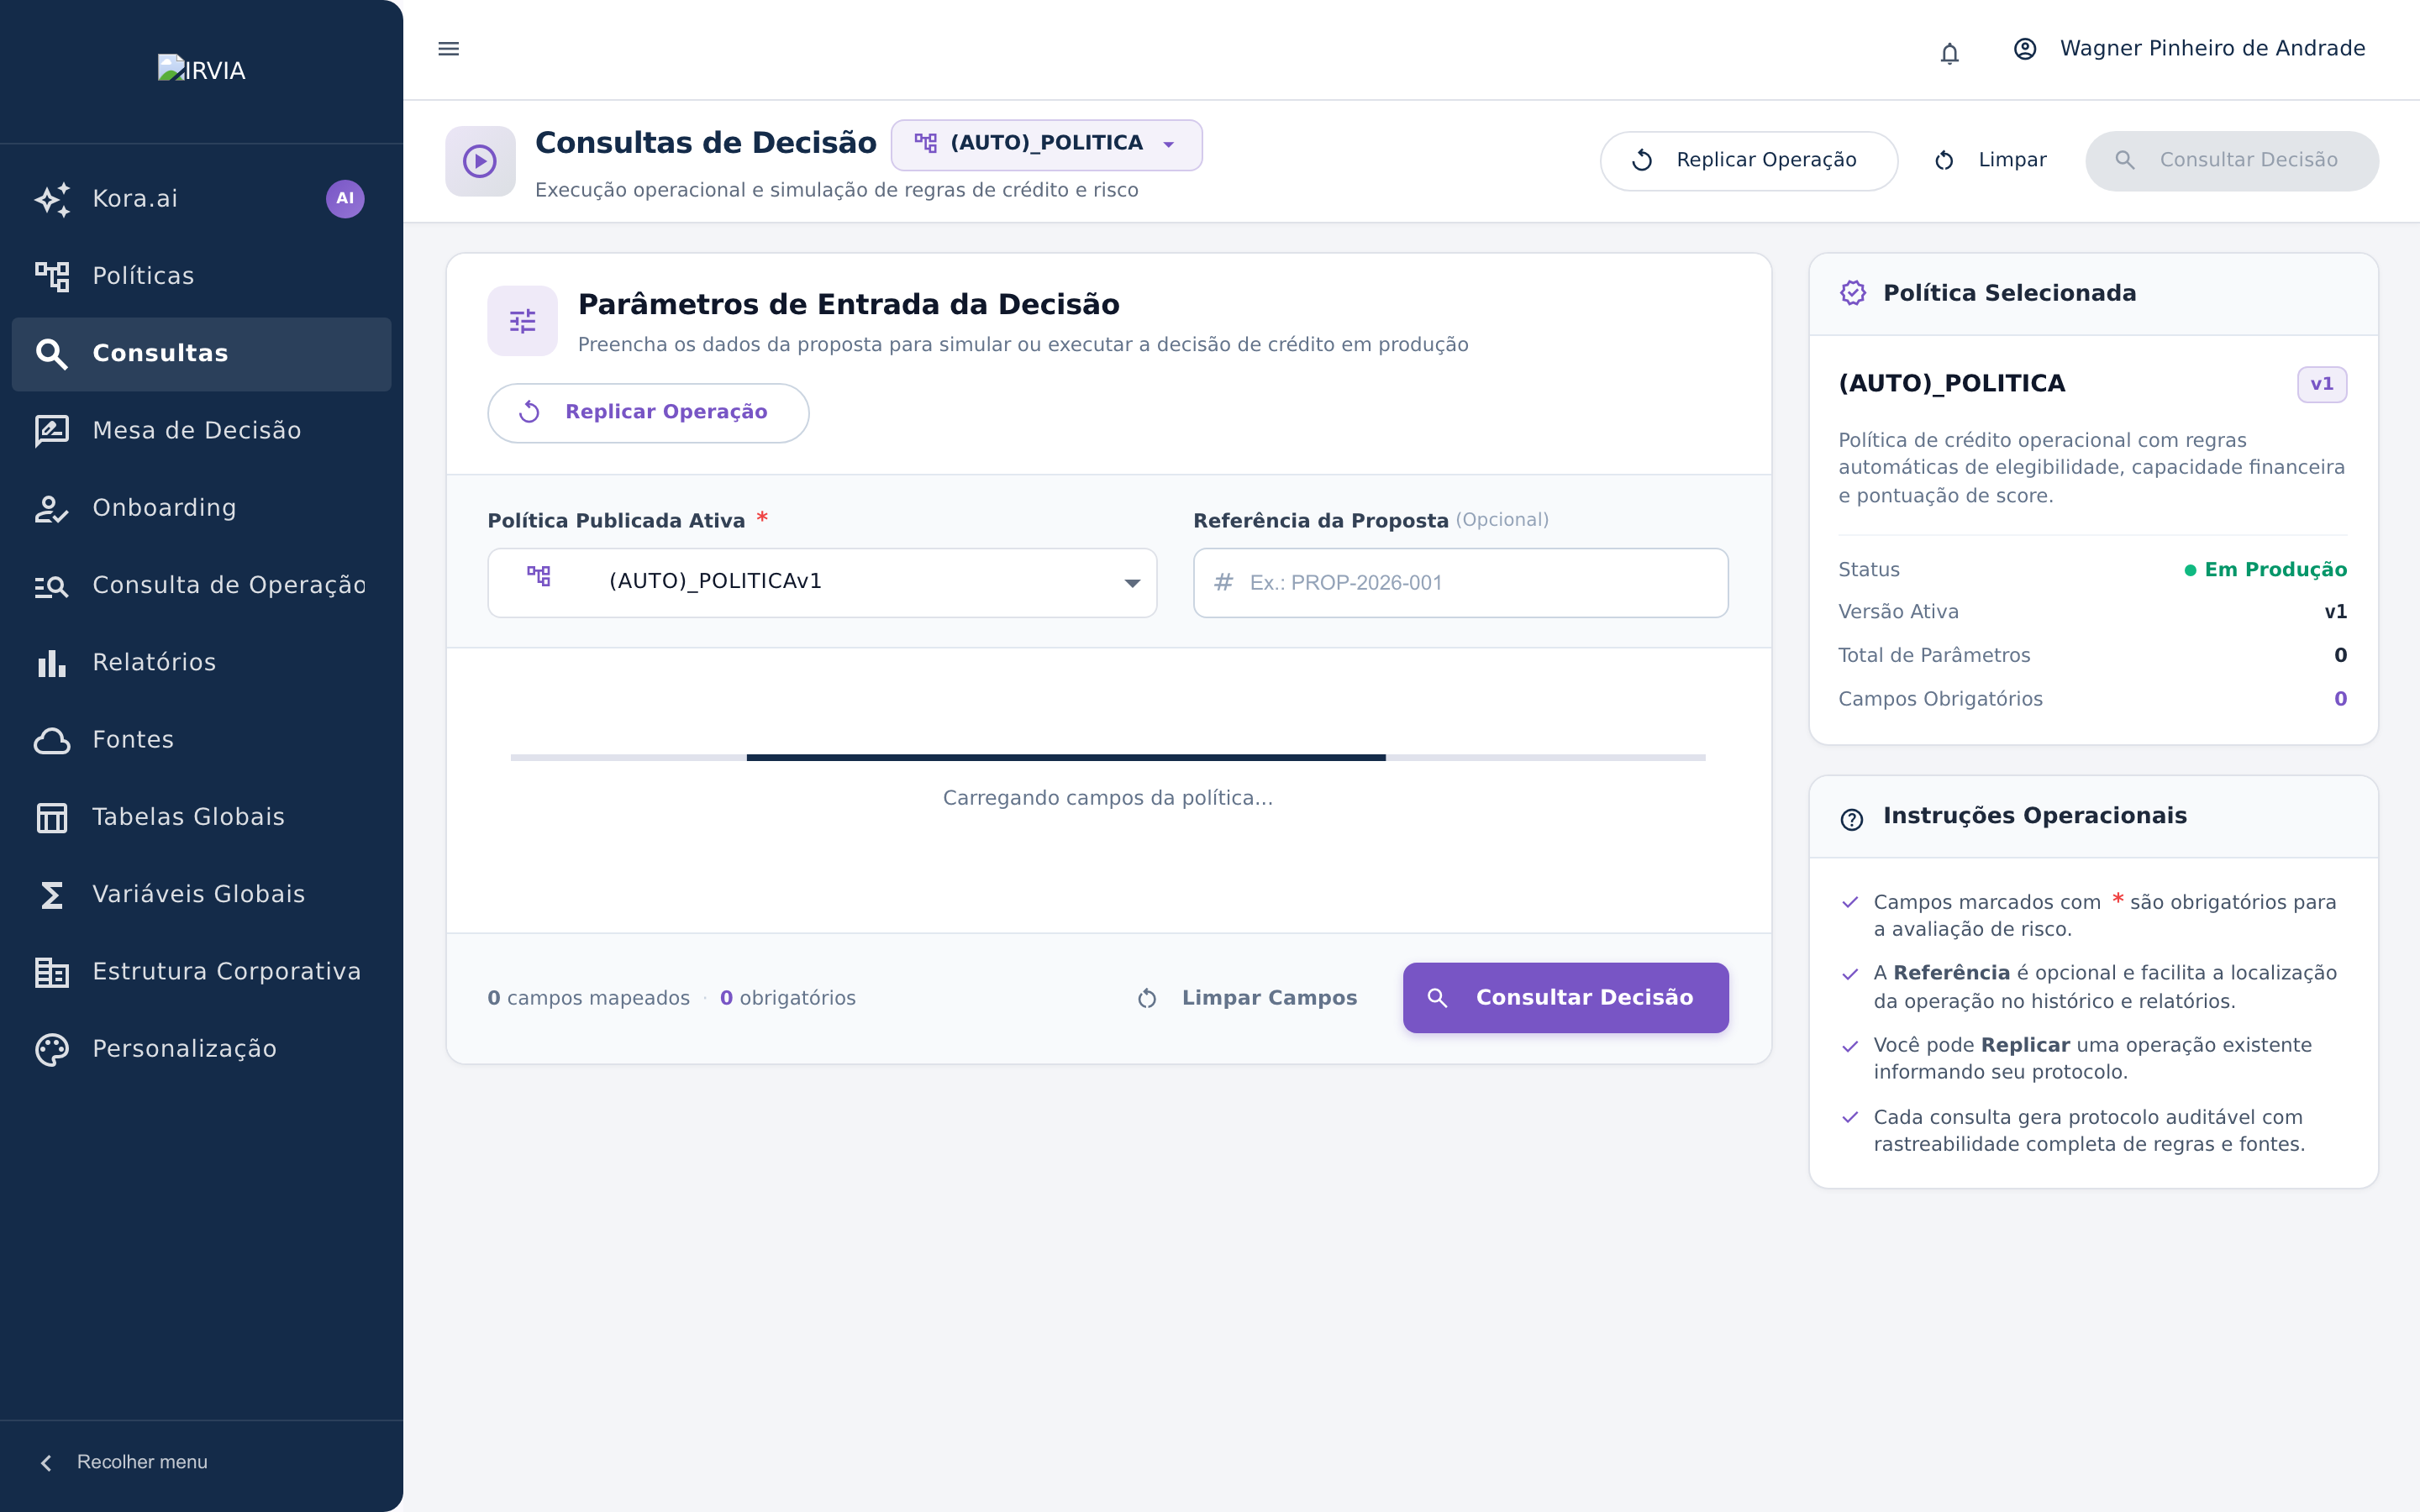Expand Política Publicada Ativa combo box

pyautogui.click(x=821, y=582)
